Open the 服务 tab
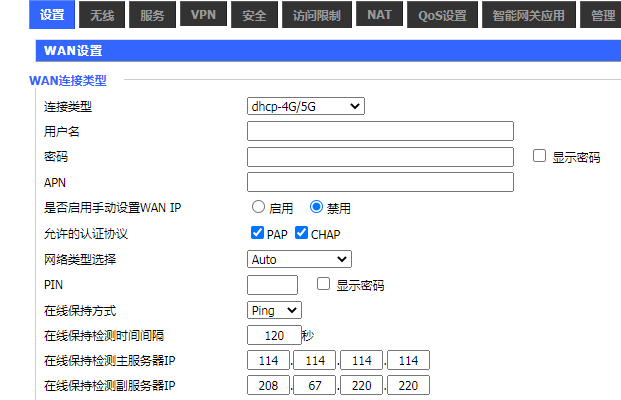 [152, 15]
